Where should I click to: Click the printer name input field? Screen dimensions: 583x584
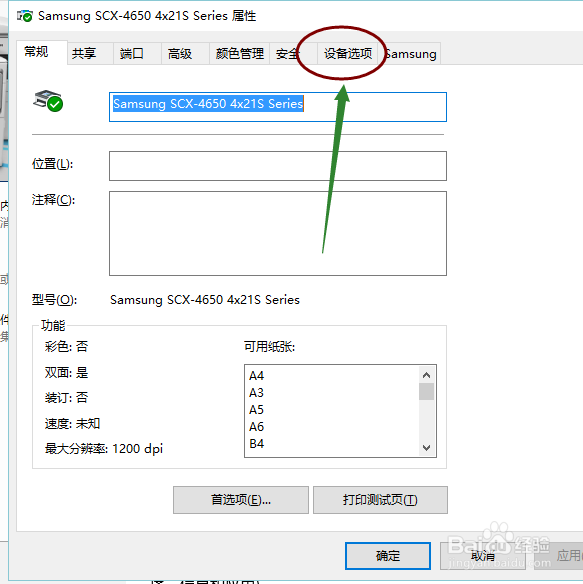pyautogui.click(x=278, y=107)
